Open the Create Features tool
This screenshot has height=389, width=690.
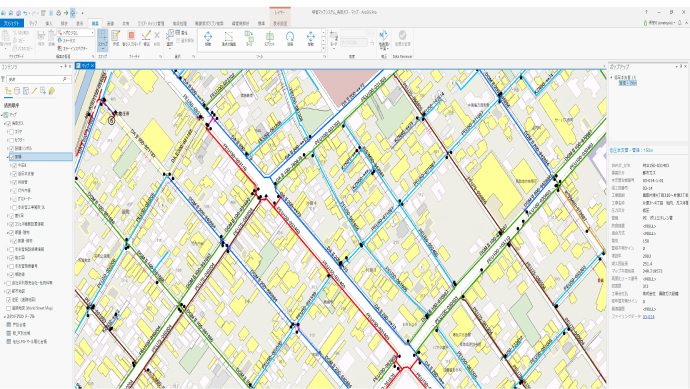tap(116, 38)
